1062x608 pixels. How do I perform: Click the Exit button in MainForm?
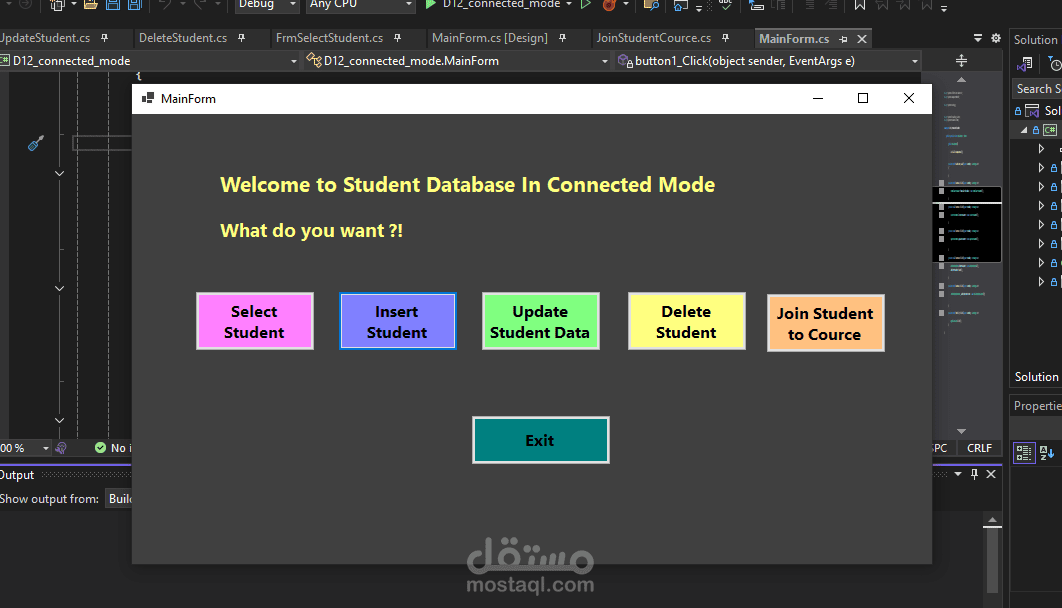(540, 440)
